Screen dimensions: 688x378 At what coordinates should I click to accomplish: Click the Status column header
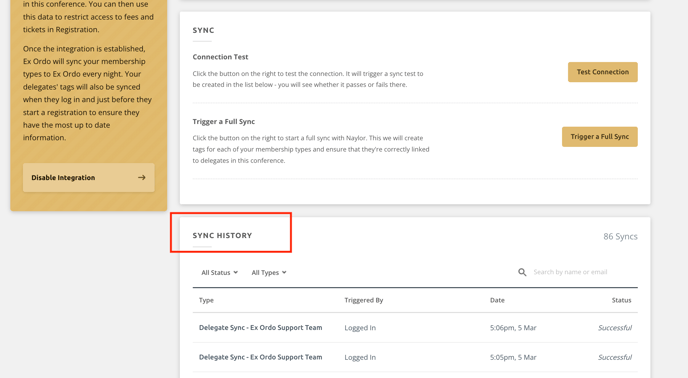tap(621, 300)
